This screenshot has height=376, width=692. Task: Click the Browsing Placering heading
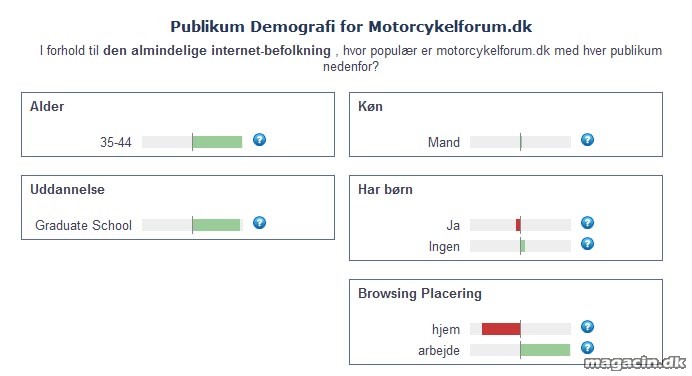point(420,293)
